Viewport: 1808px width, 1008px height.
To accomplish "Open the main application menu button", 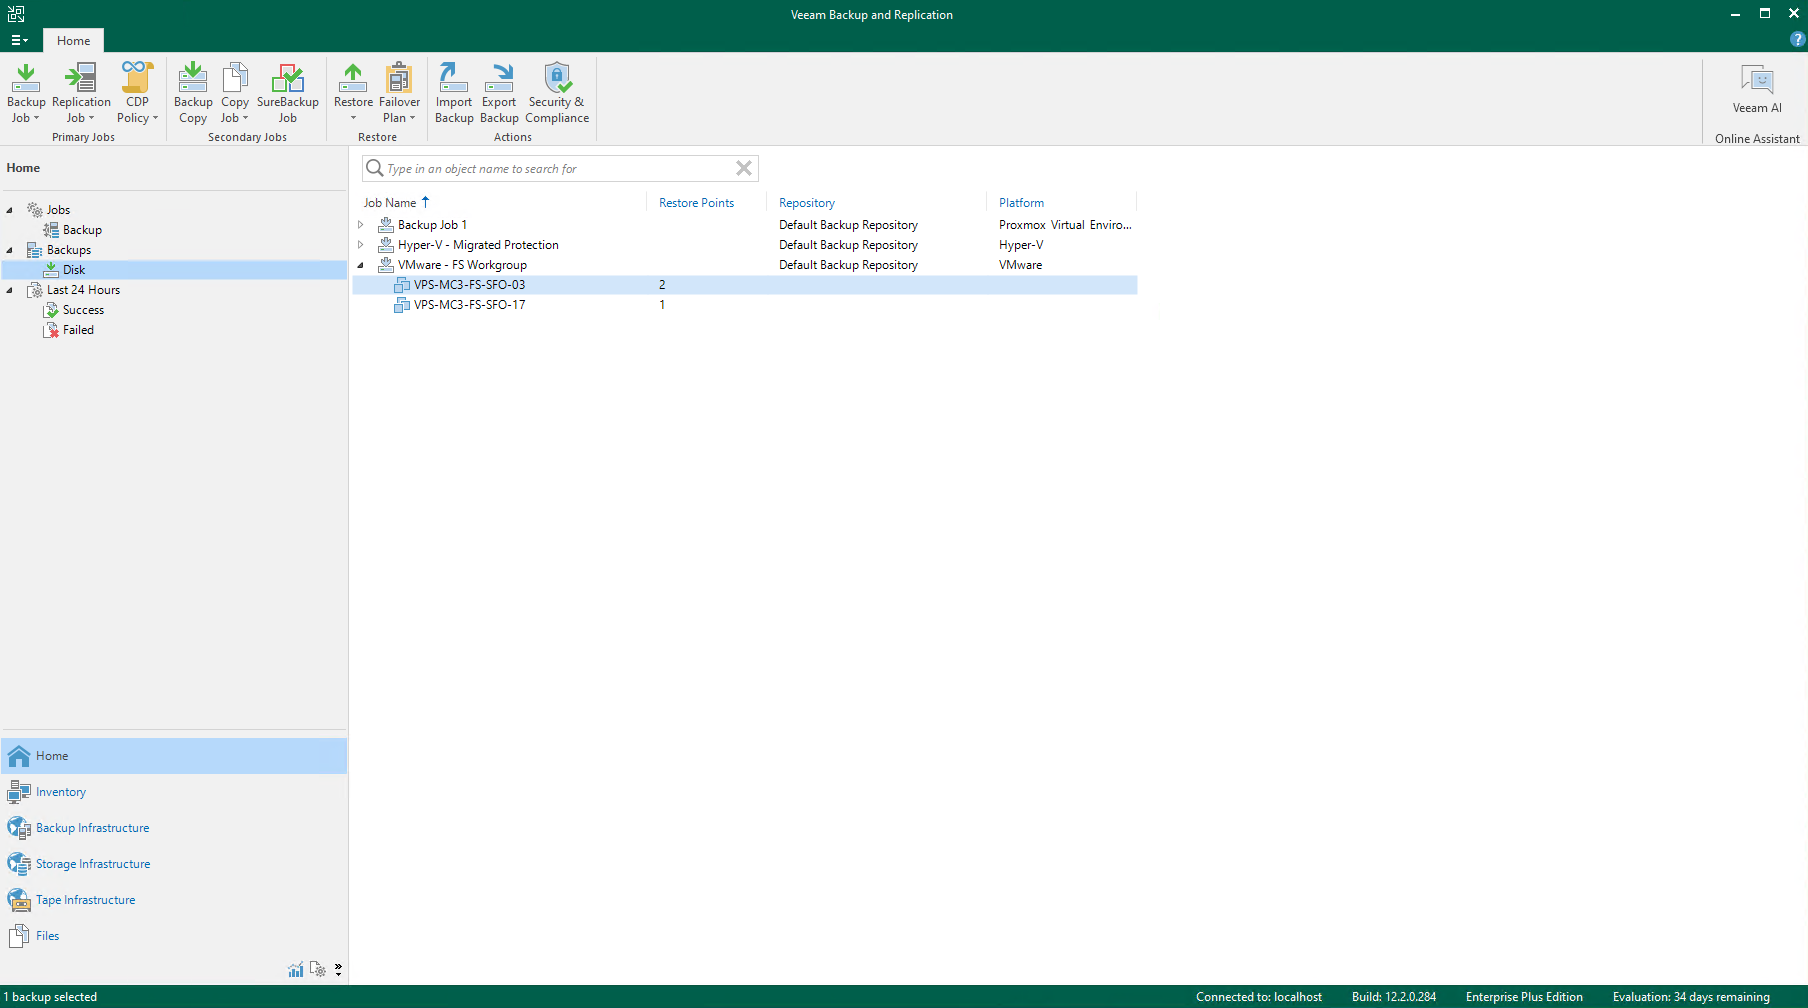I will tap(19, 40).
